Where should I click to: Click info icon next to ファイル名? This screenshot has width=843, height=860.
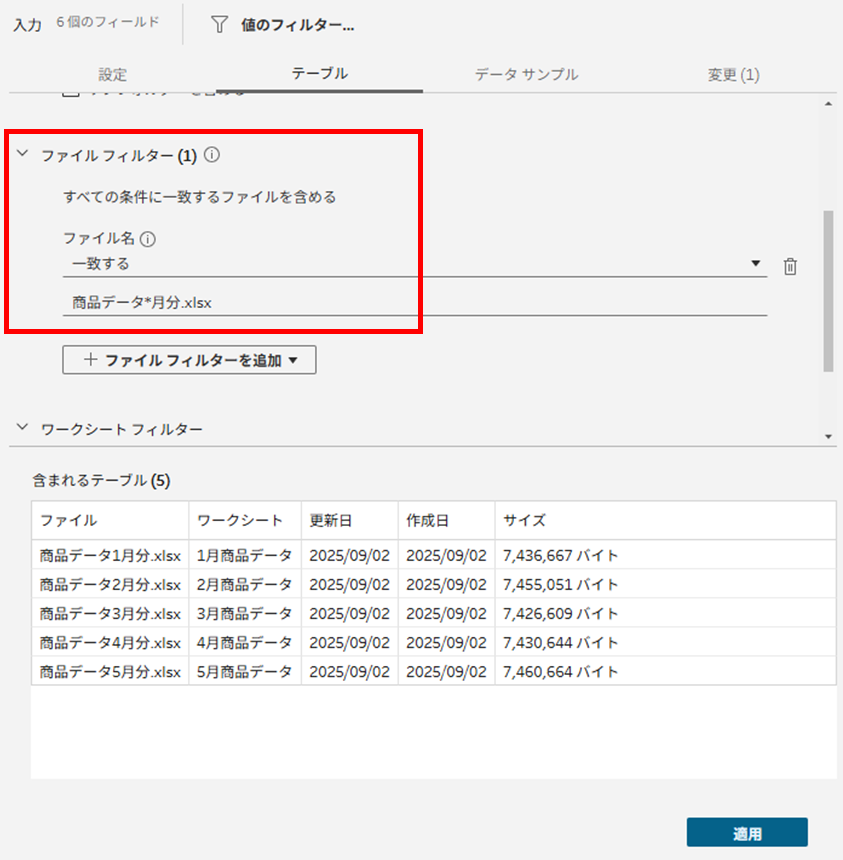(x=148, y=239)
